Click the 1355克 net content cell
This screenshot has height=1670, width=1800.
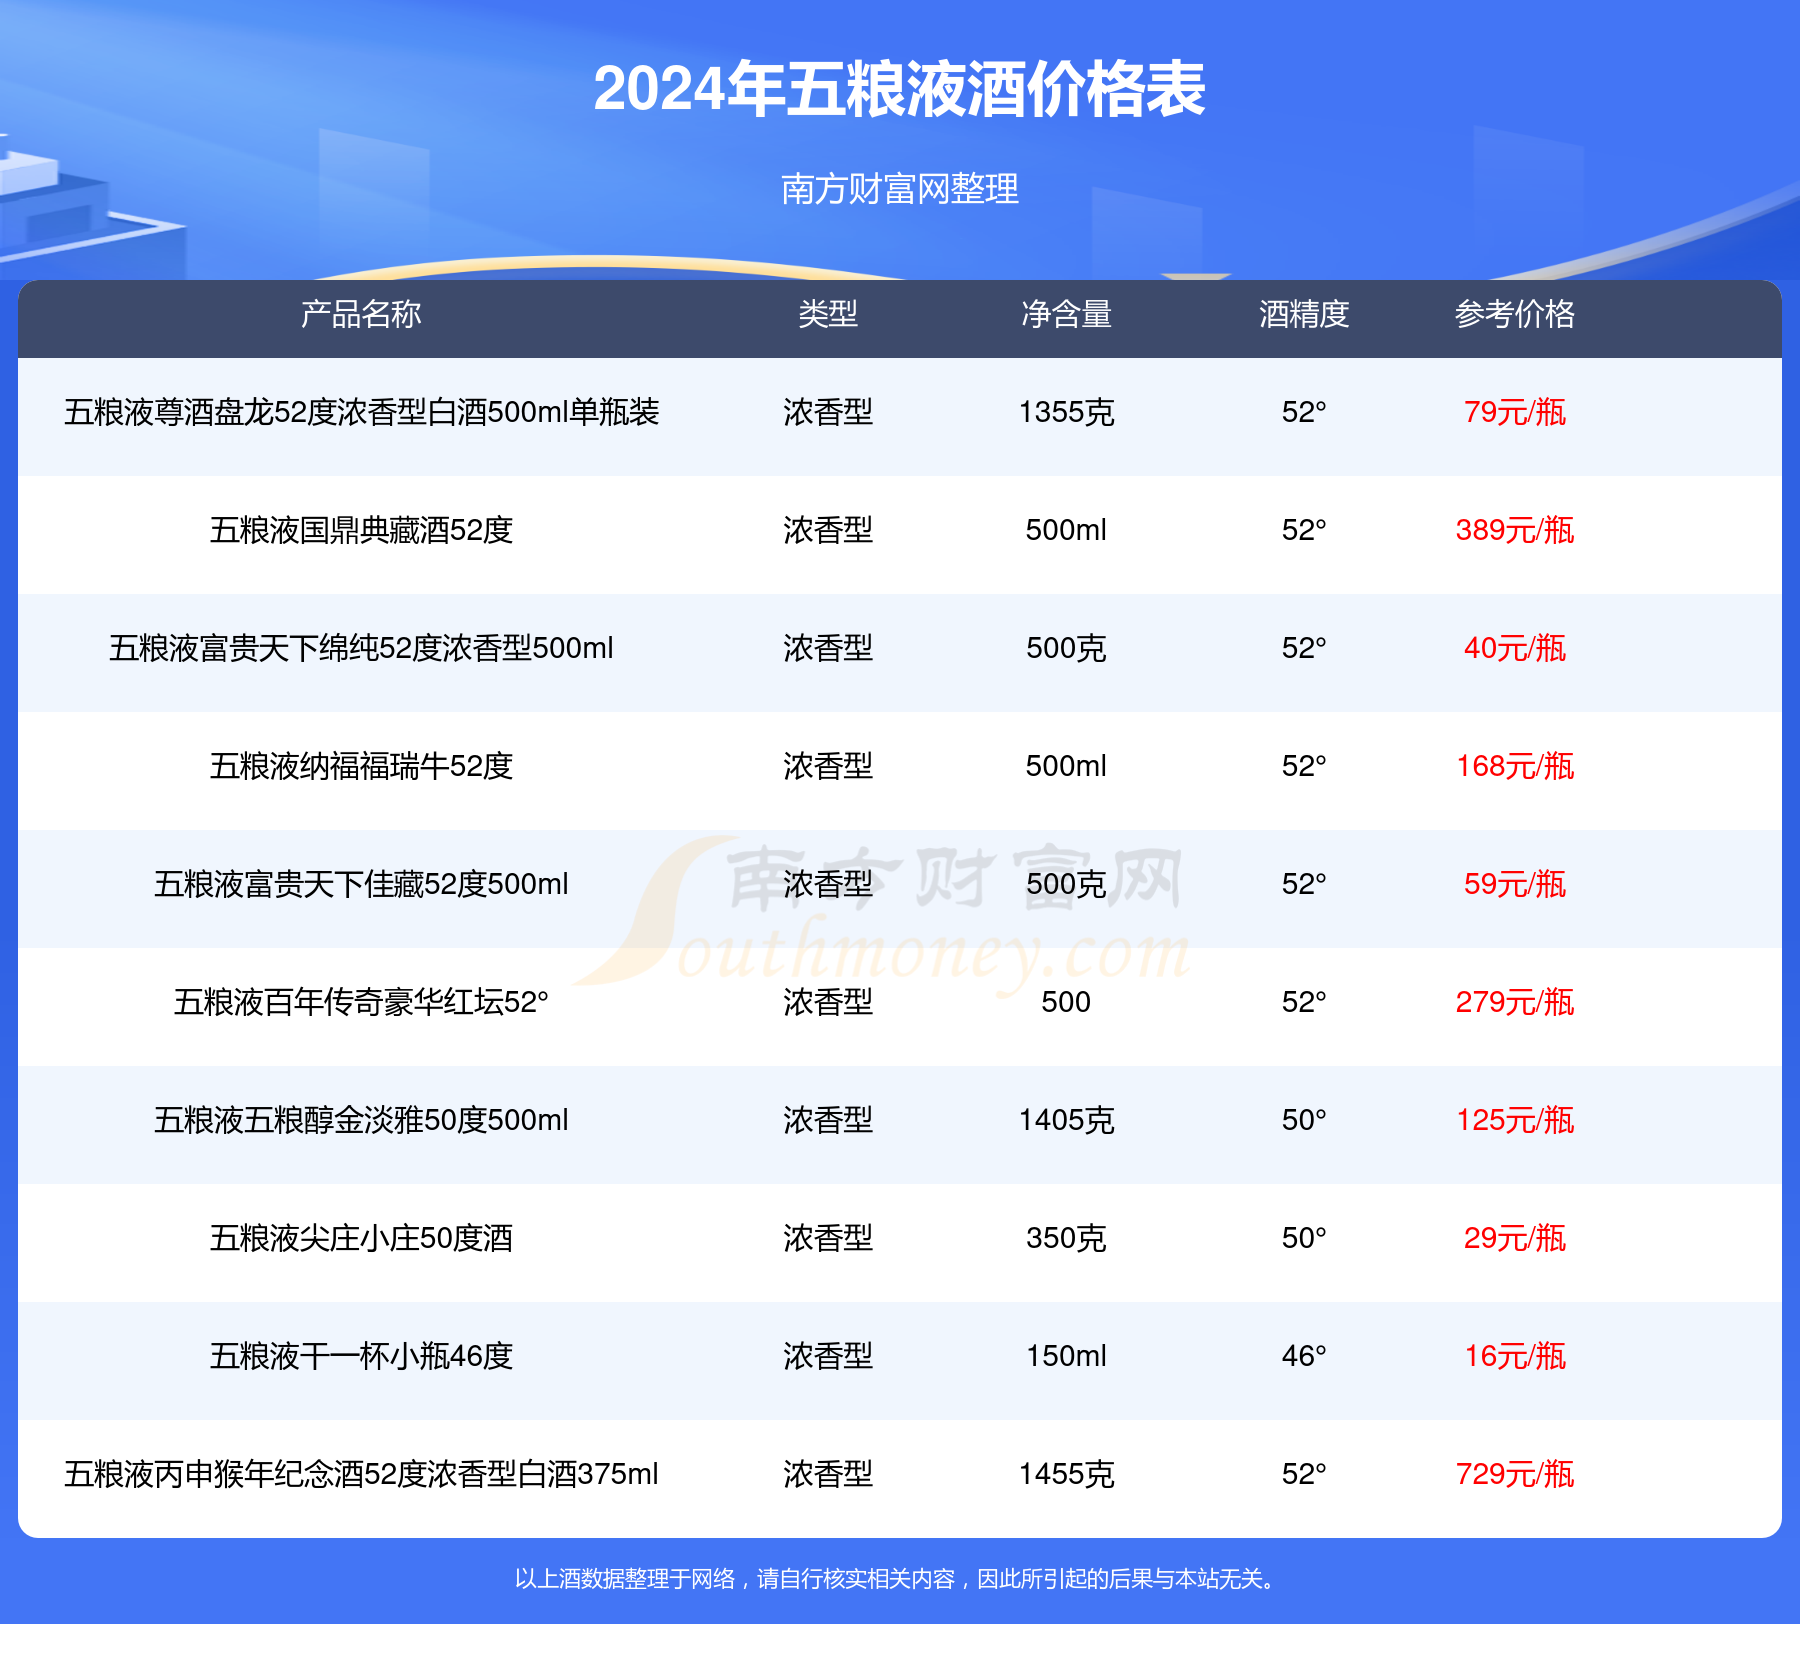click(1066, 412)
